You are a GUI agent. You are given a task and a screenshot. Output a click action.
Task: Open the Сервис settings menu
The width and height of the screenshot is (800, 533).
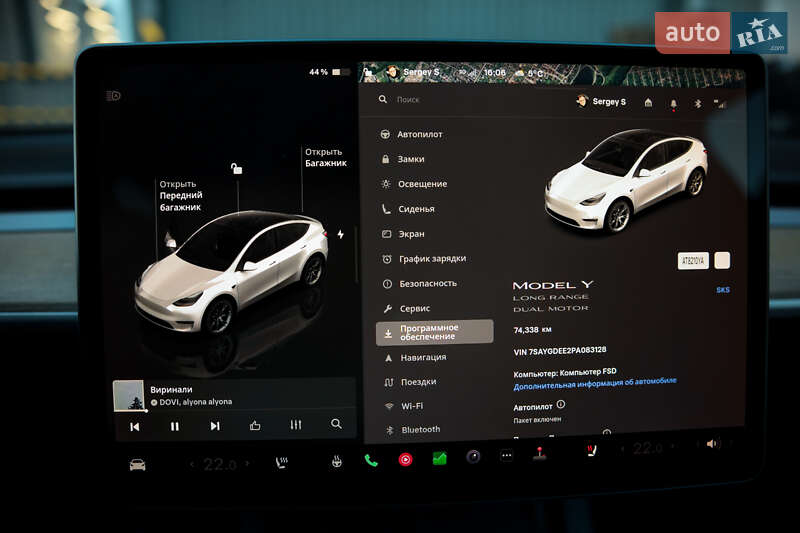click(407, 309)
